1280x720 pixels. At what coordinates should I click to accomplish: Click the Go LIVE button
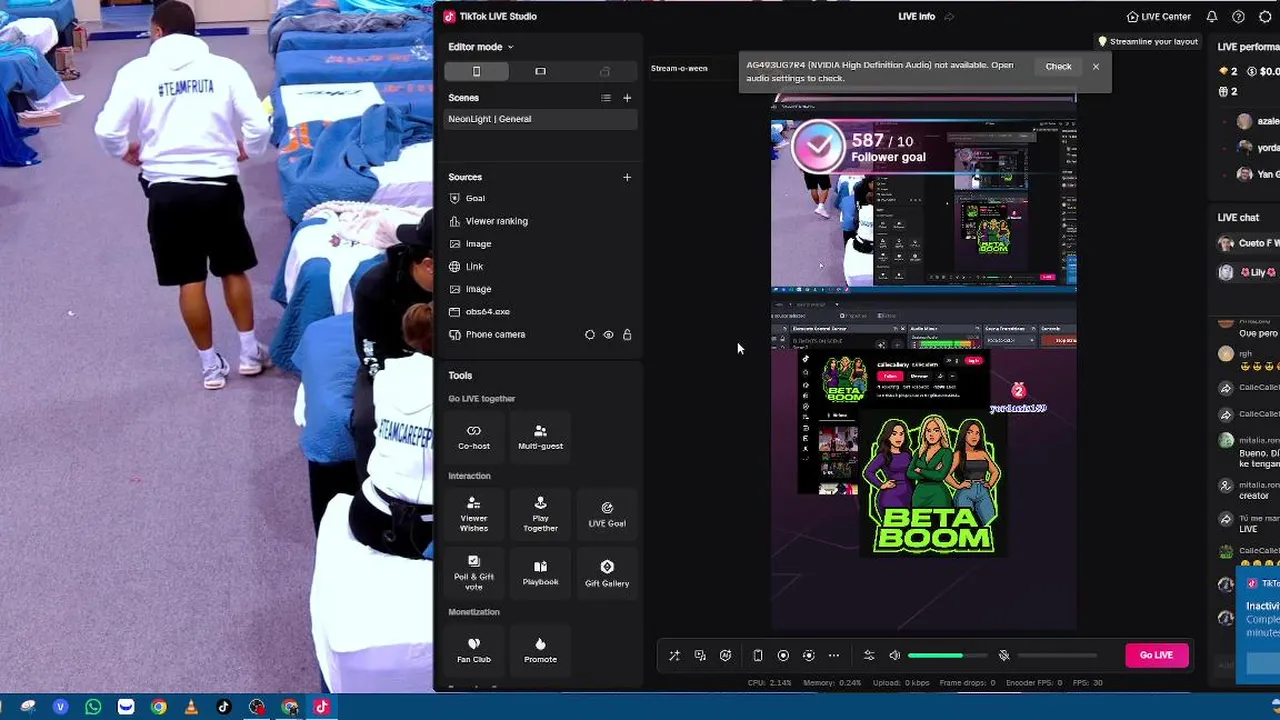coord(1156,655)
